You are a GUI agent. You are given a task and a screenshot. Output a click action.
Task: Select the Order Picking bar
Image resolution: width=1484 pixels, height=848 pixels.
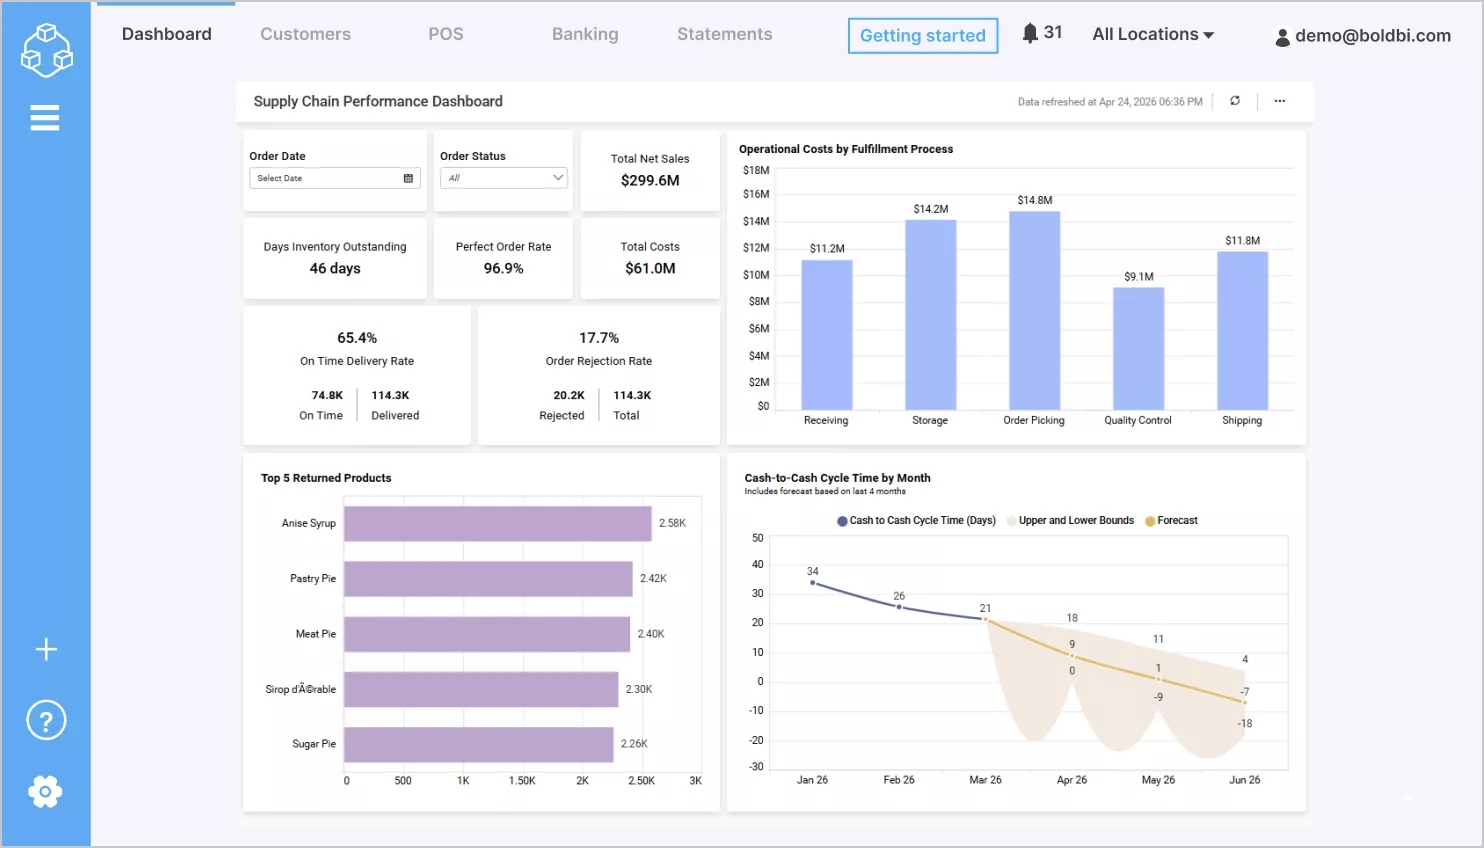coord(1035,311)
